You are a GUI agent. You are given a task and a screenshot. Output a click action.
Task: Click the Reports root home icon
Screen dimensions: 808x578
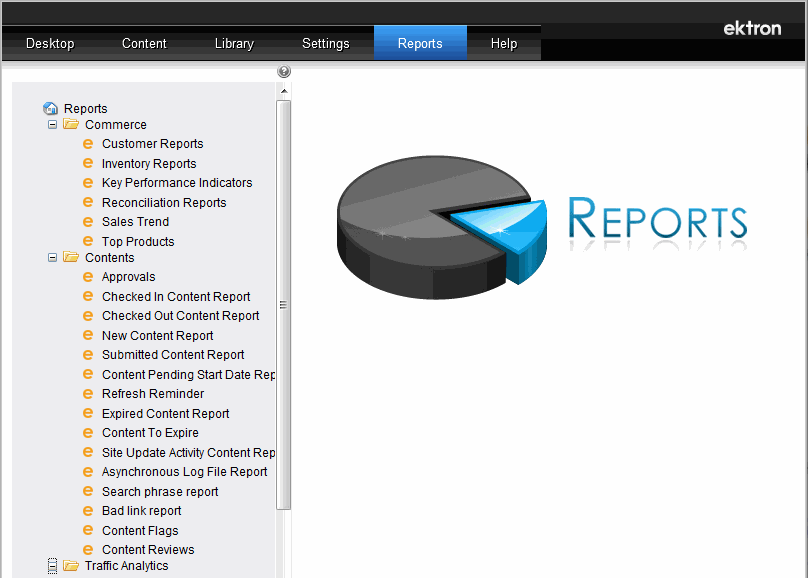(50, 108)
